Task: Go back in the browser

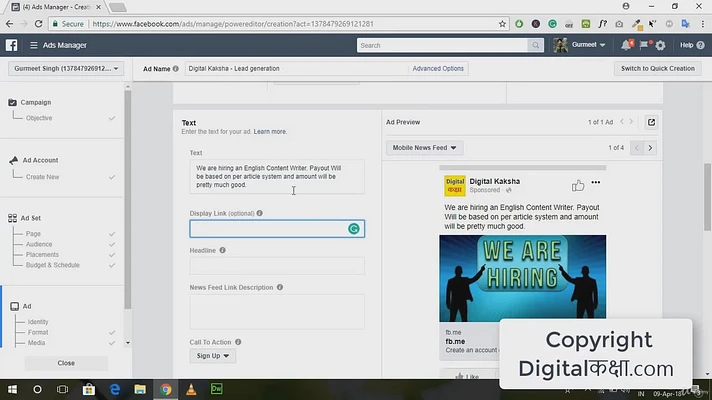Action: (x=10, y=24)
